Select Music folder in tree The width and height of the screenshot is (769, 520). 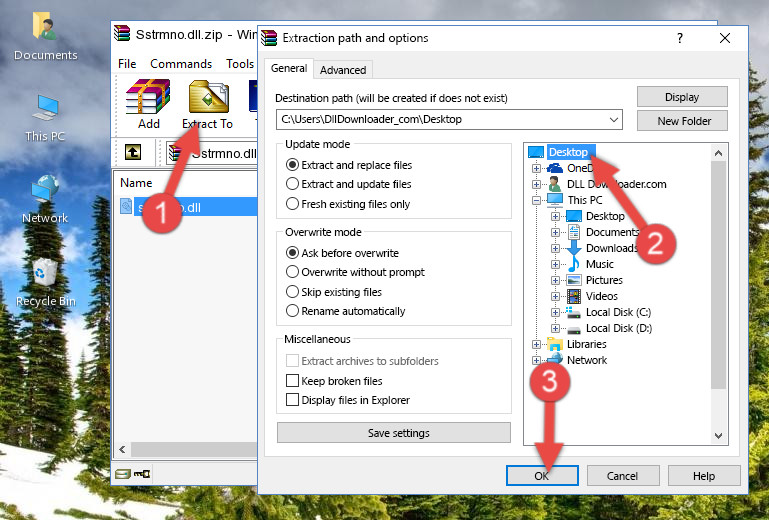[600, 264]
